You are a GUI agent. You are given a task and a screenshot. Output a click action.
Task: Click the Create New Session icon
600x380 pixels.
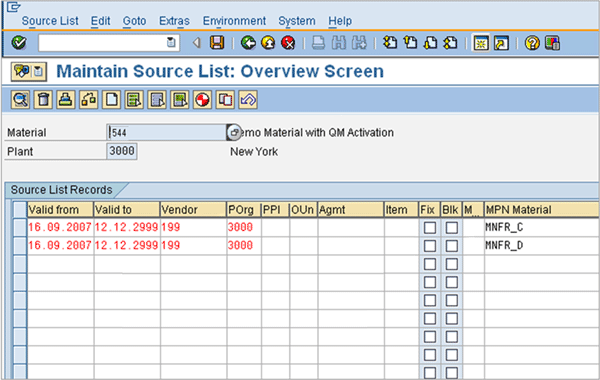tap(481, 43)
